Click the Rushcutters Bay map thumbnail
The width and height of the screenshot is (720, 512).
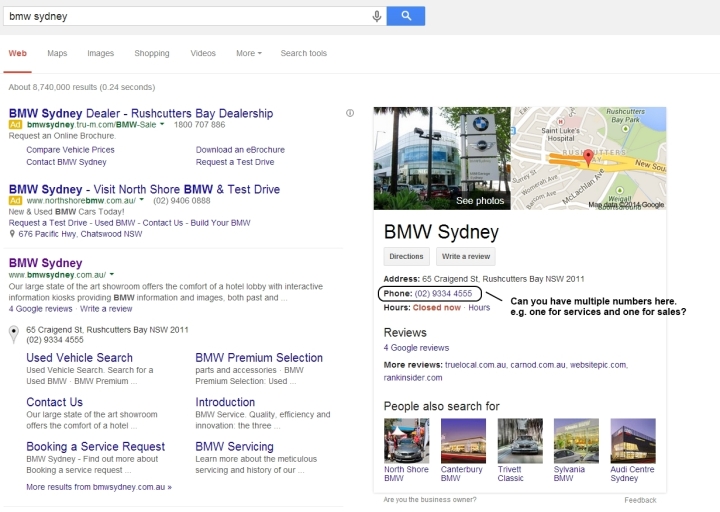click(589, 158)
